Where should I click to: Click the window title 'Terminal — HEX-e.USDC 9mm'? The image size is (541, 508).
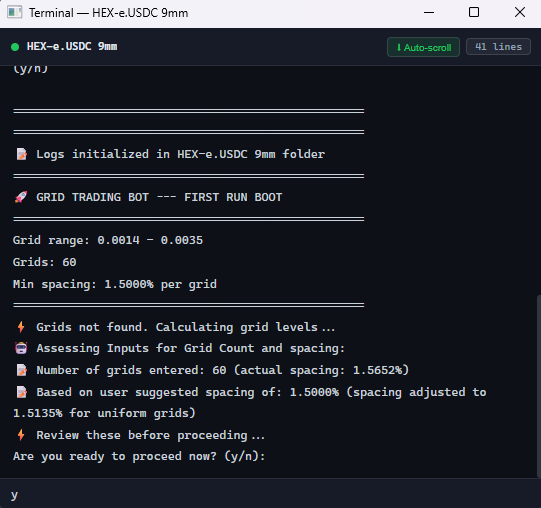[108, 13]
